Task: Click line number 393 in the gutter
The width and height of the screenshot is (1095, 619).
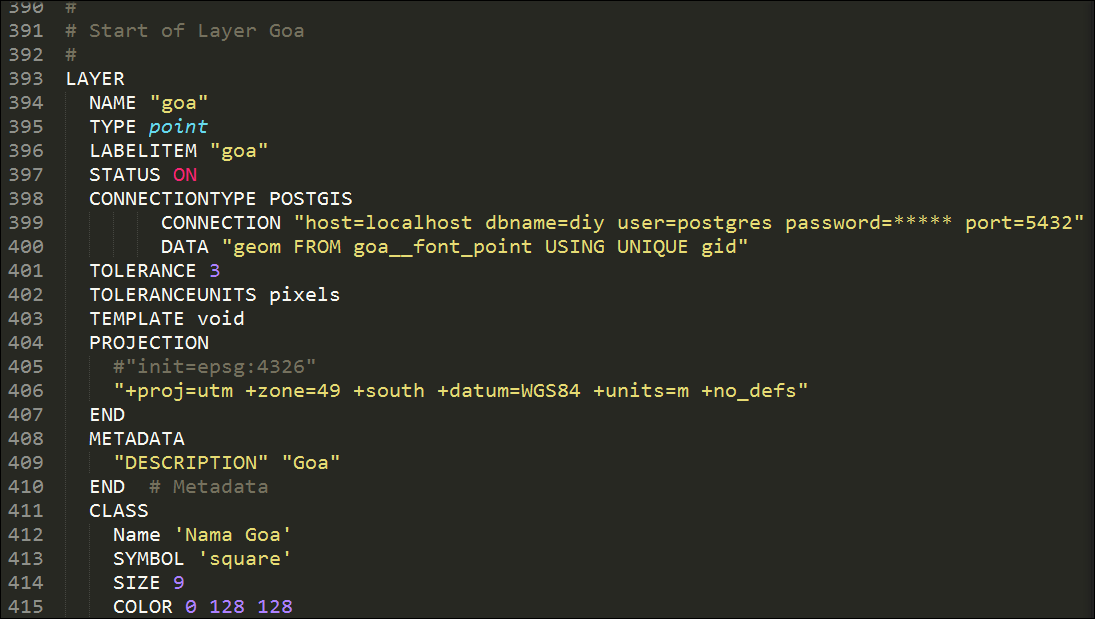Action: tap(25, 79)
